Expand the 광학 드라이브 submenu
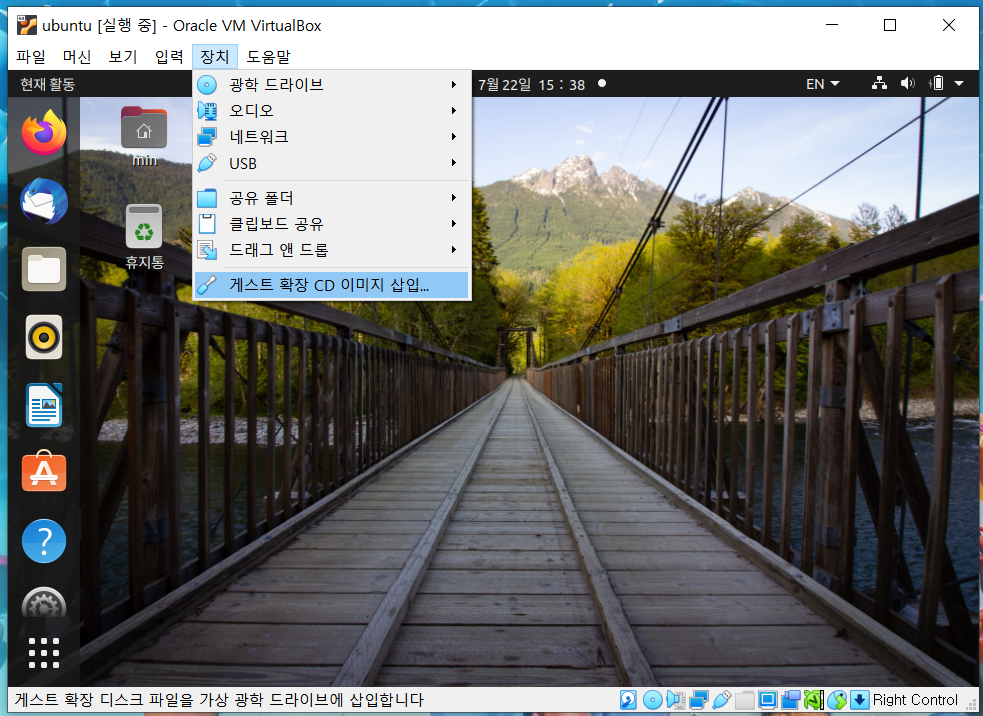Image resolution: width=983 pixels, height=716 pixels. coord(332,85)
